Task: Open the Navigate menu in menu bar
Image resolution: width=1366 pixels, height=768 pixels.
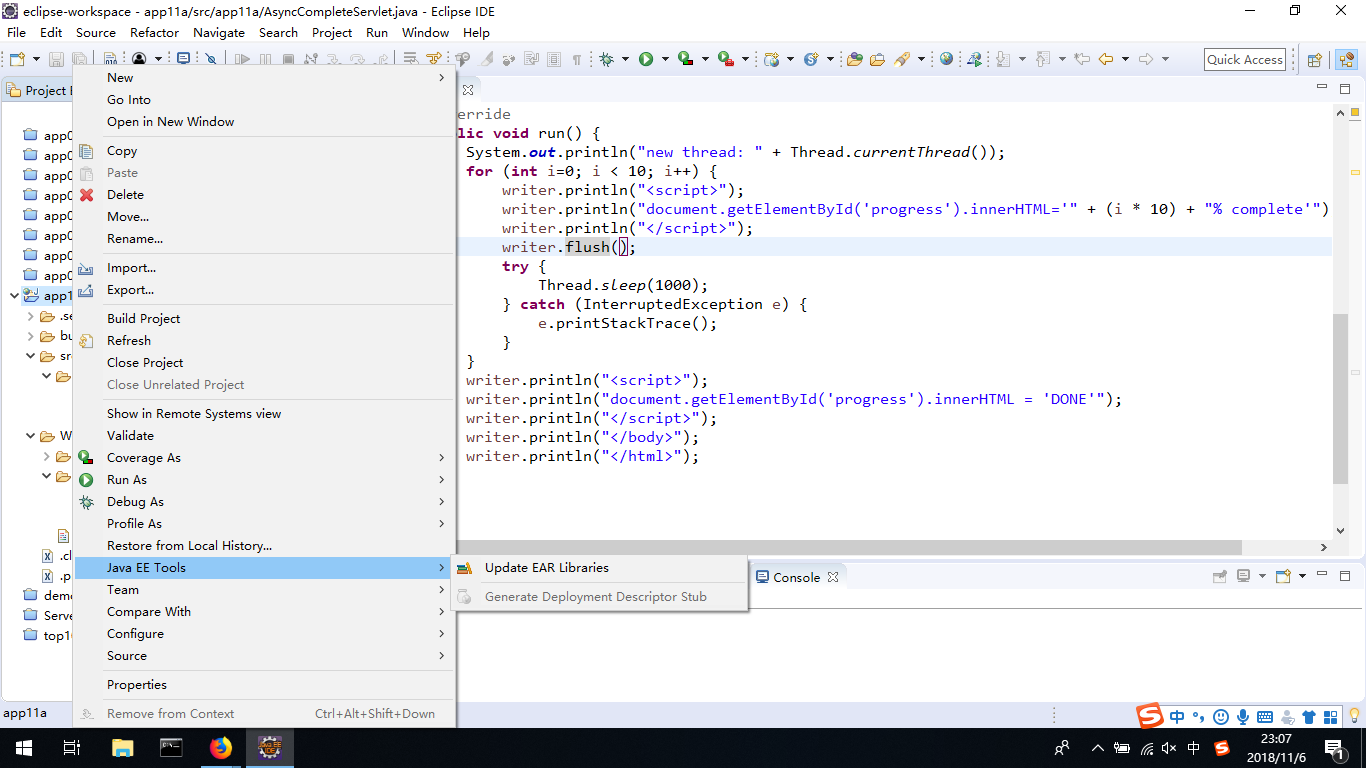Action: pyautogui.click(x=218, y=32)
